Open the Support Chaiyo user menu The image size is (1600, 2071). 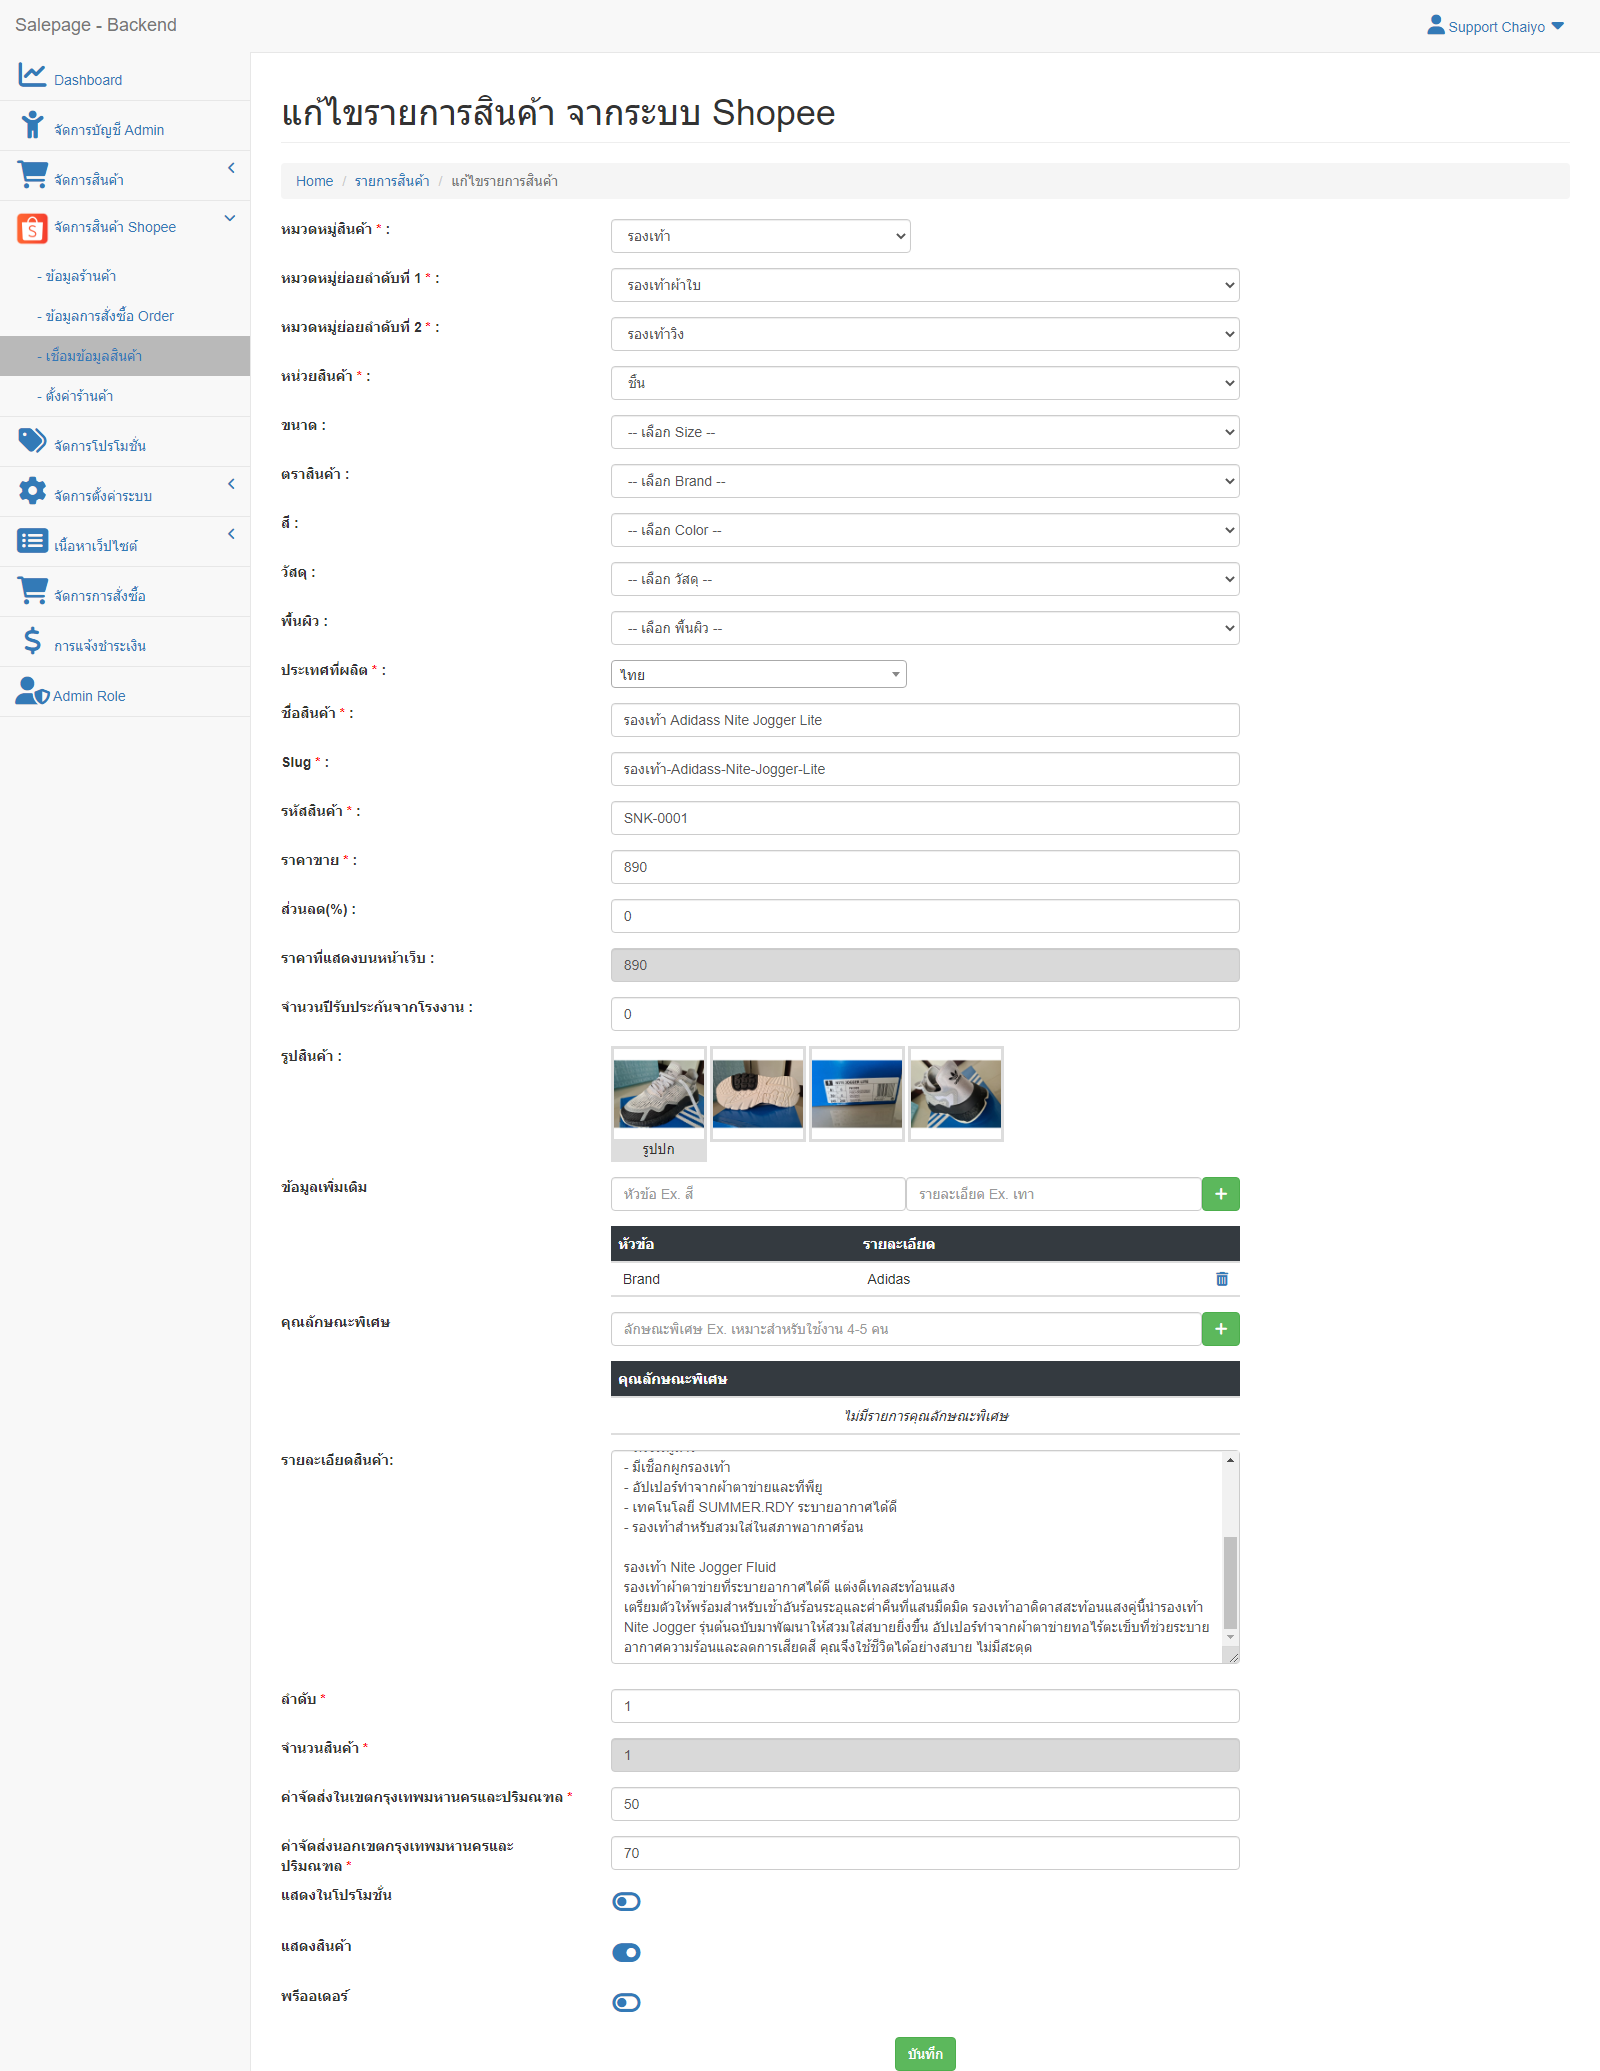(x=1496, y=27)
